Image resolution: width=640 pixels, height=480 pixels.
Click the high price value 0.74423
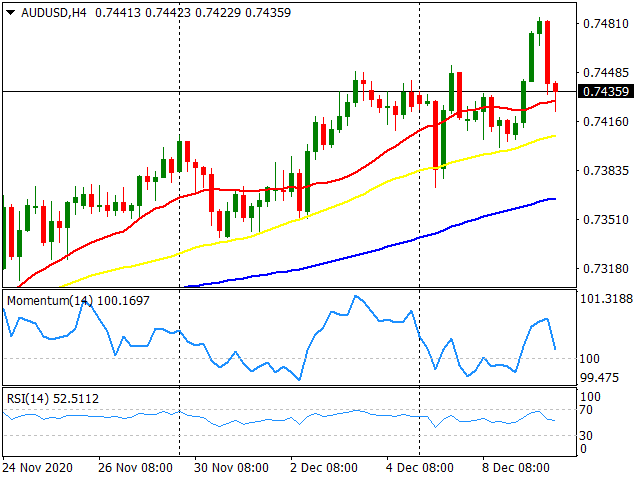point(168,13)
